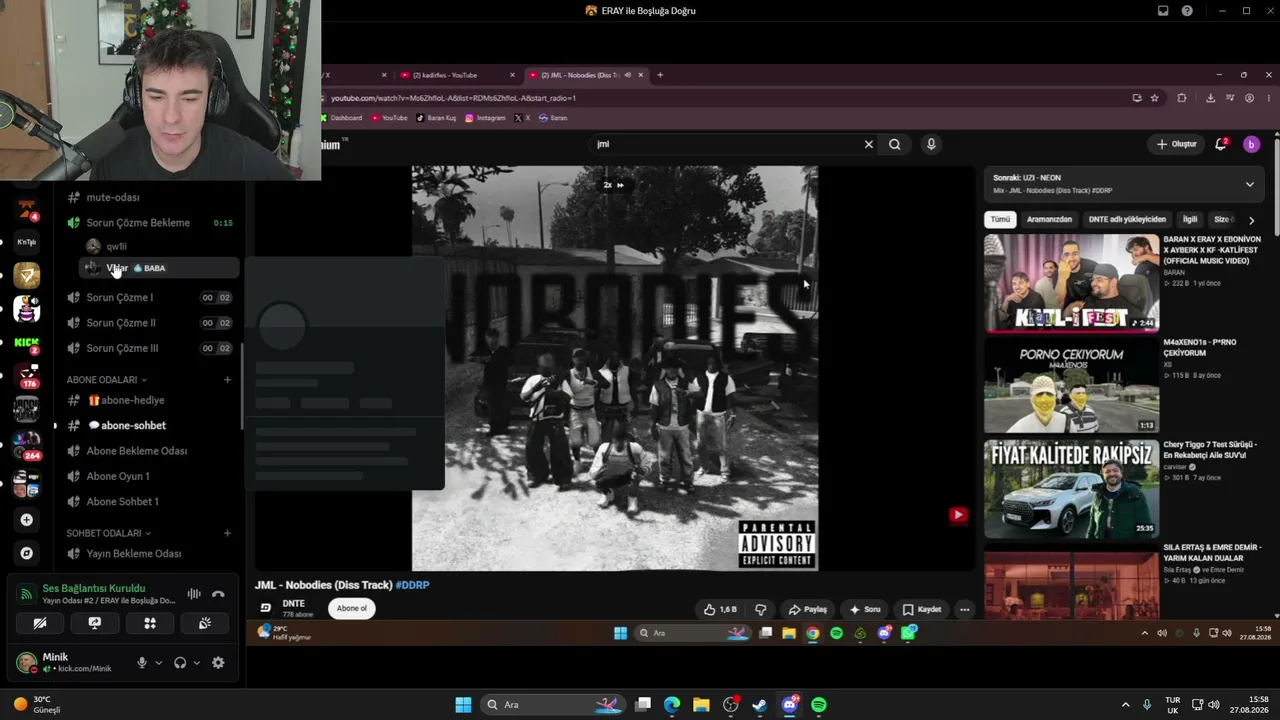The height and width of the screenshot is (720, 1280).
Task: Open YouTube notifications bell
Action: coord(1221,144)
